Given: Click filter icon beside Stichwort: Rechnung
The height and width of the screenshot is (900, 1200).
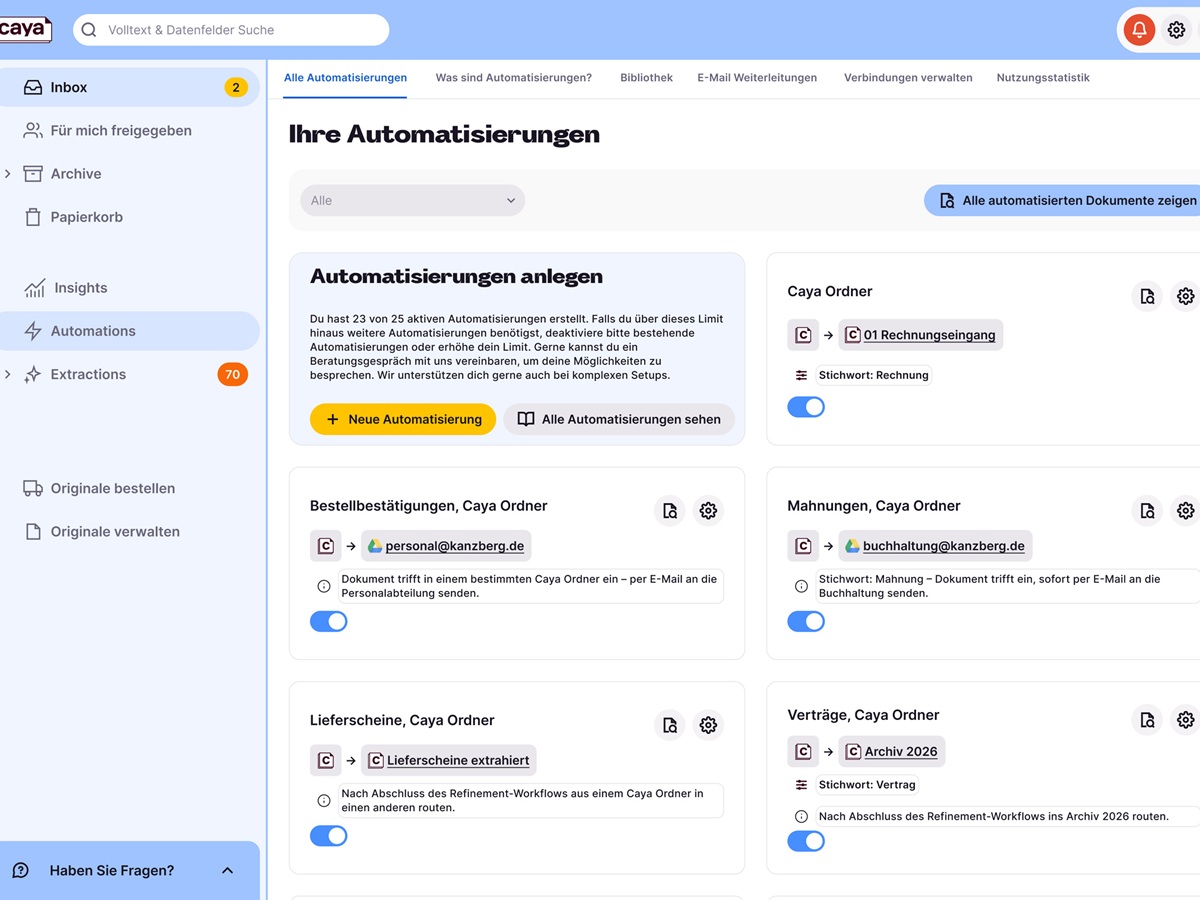Looking at the screenshot, I should 801,375.
